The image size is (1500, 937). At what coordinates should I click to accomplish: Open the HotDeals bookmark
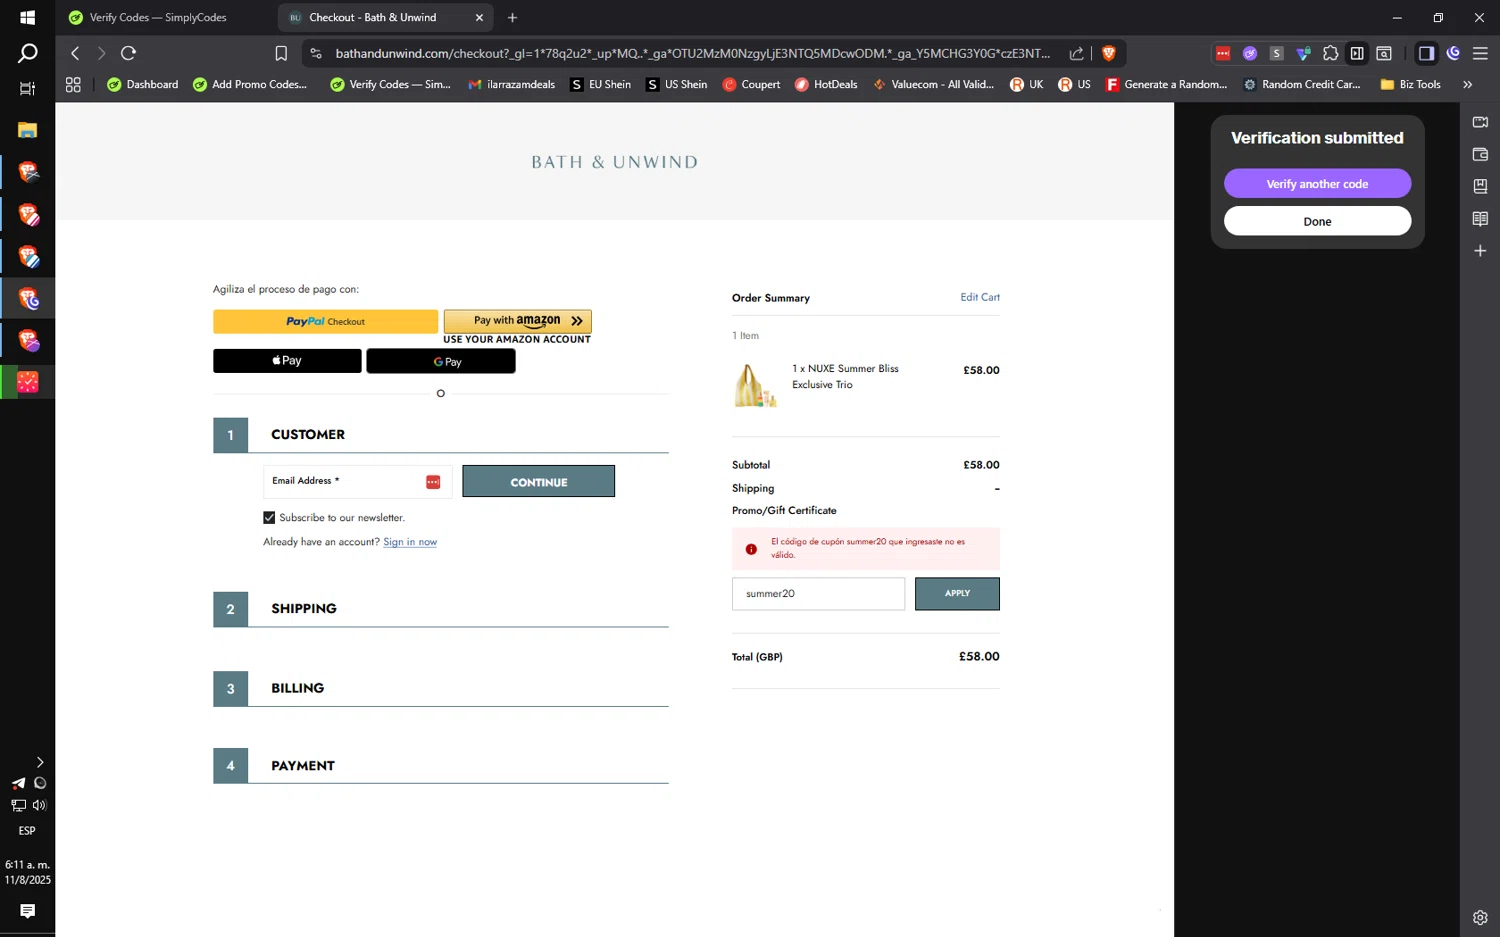coord(826,85)
